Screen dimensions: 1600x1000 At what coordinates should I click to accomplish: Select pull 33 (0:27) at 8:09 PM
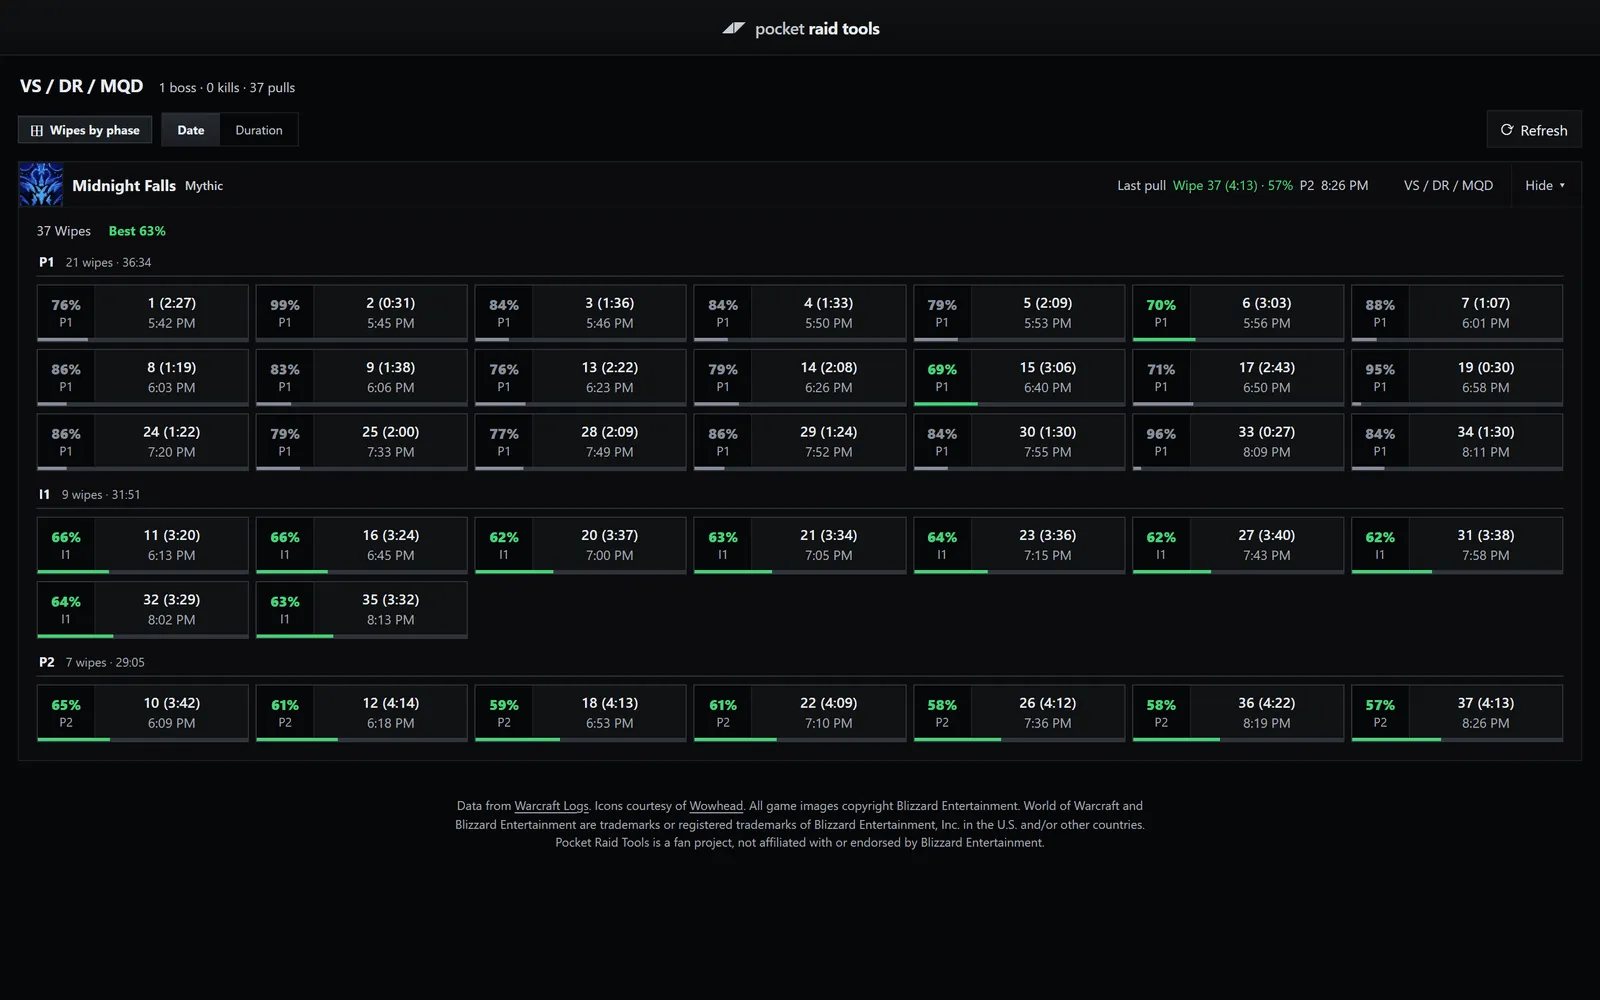[x=1238, y=442]
